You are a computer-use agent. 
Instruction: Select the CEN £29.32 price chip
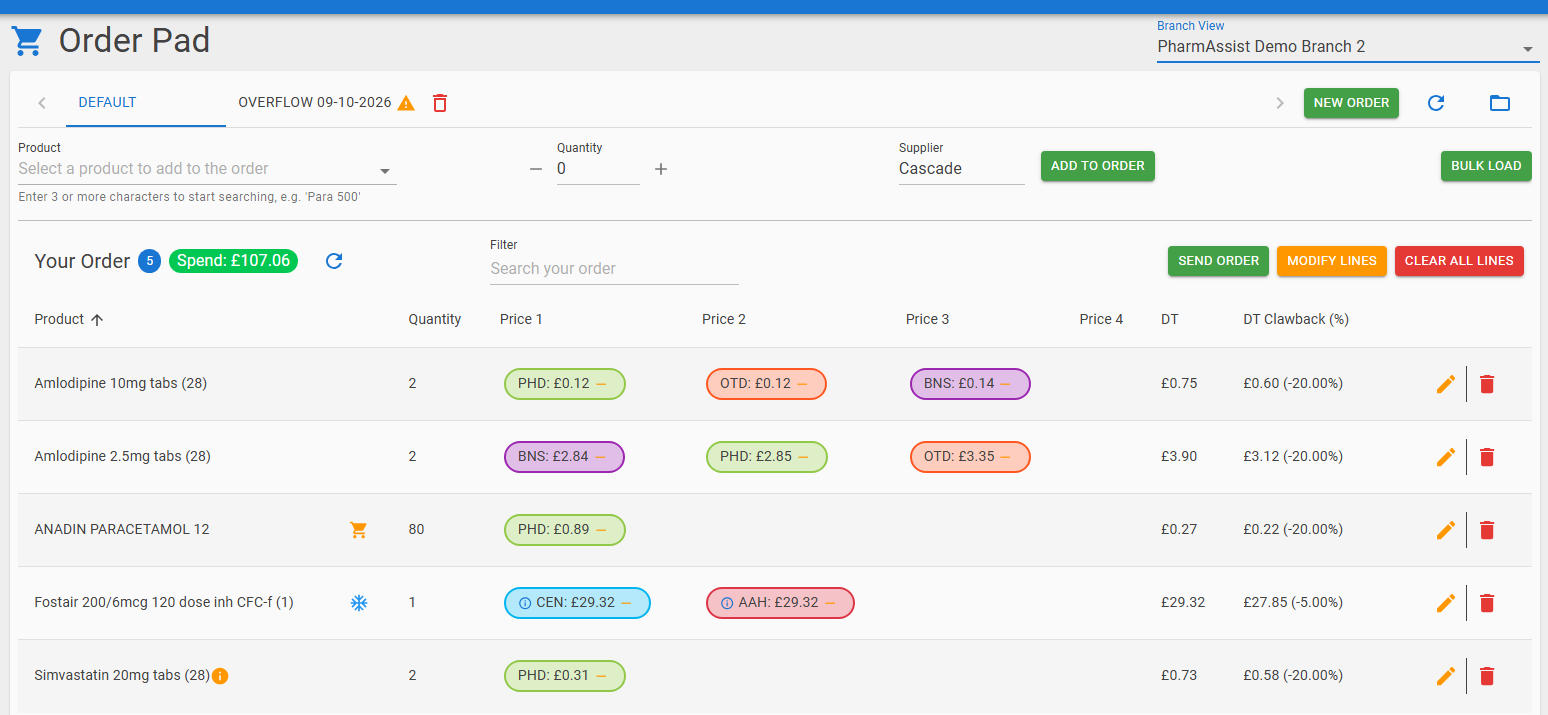(578, 603)
